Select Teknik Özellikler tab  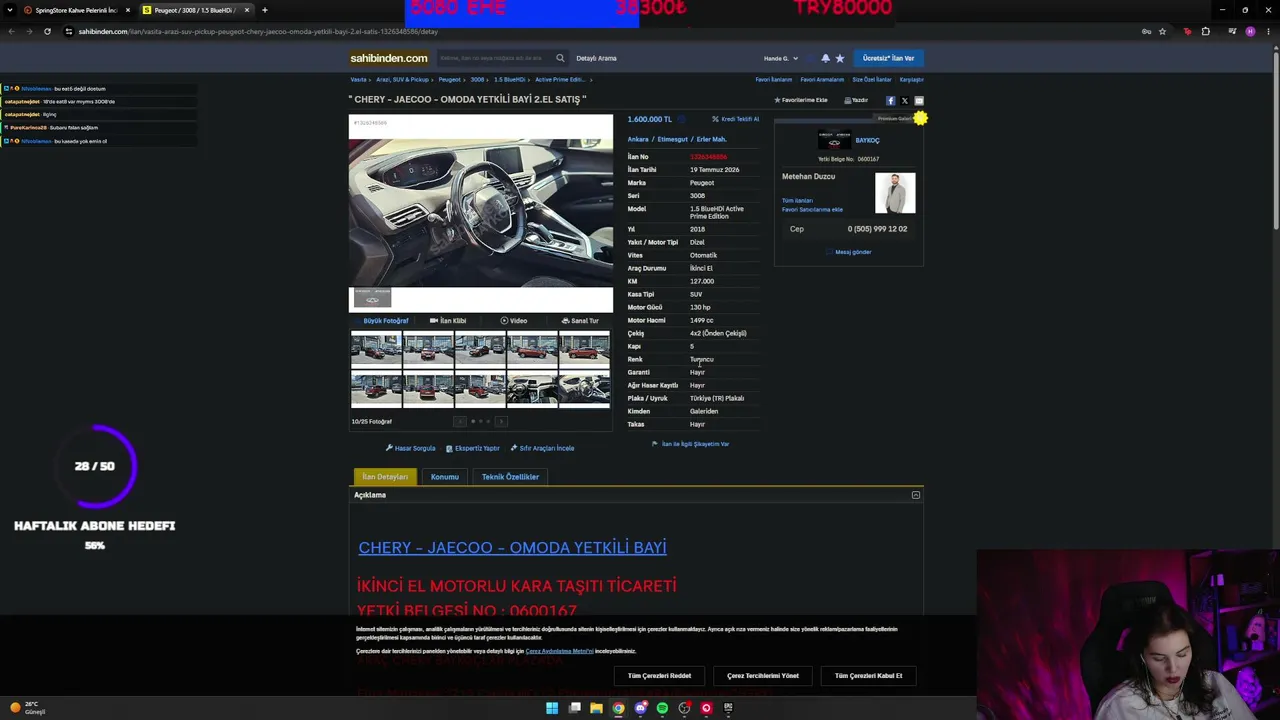coord(510,477)
